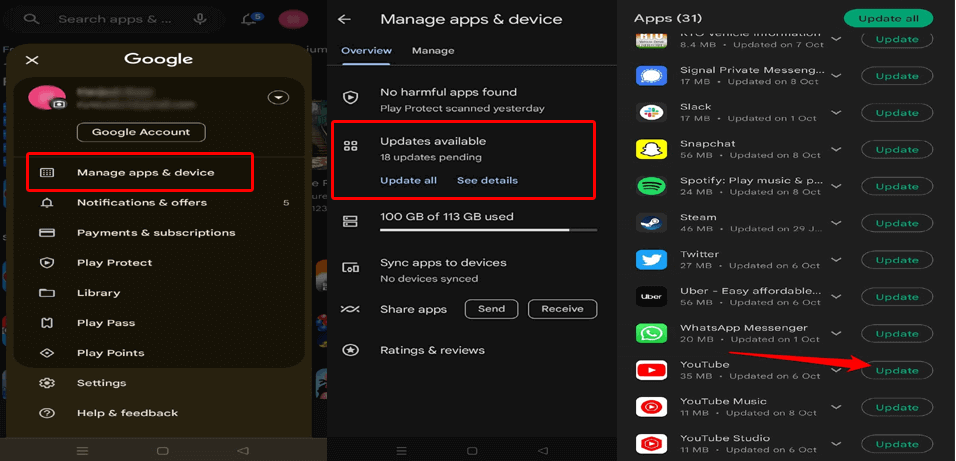
Task: Tap the Play Protect shield icon in menu
Action: 47,263
